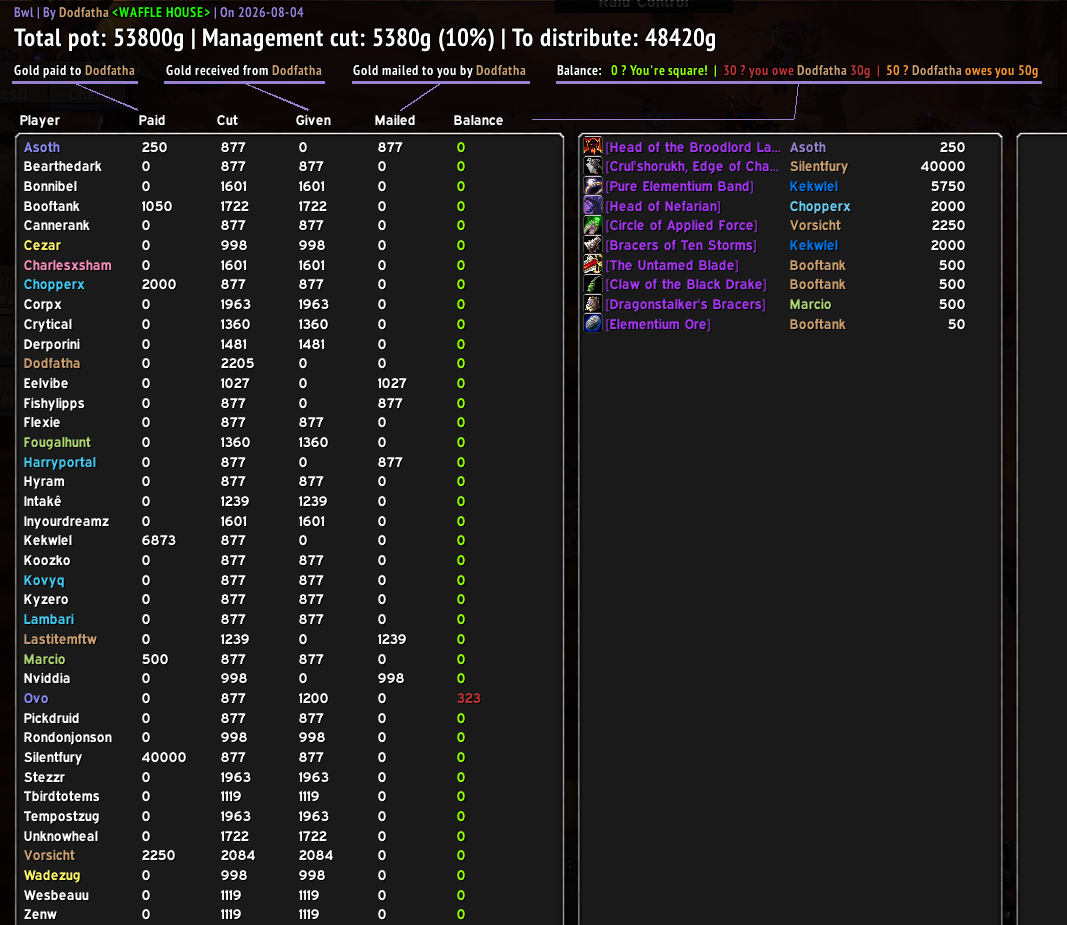This screenshot has height=925, width=1067.
Task: Open the [Head of the Broodlord La... item link
Action: click(x=693, y=147)
